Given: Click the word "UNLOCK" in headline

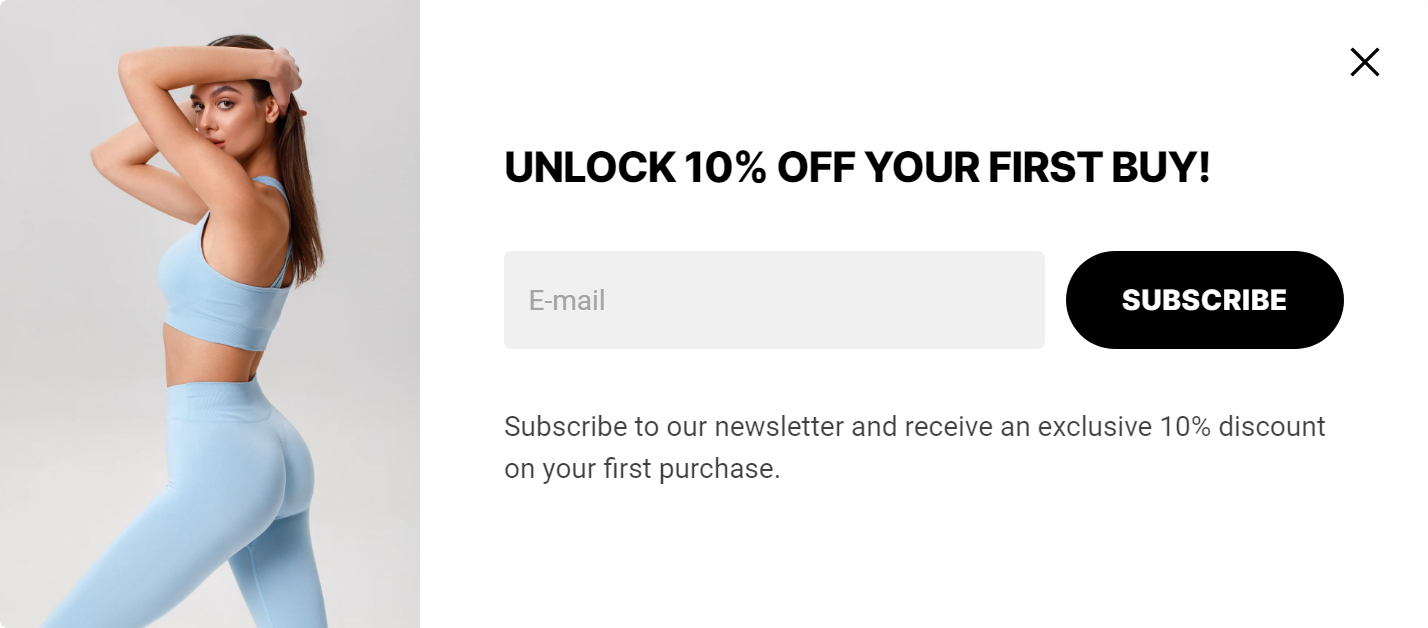Looking at the screenshot, I should coord(589,167).
